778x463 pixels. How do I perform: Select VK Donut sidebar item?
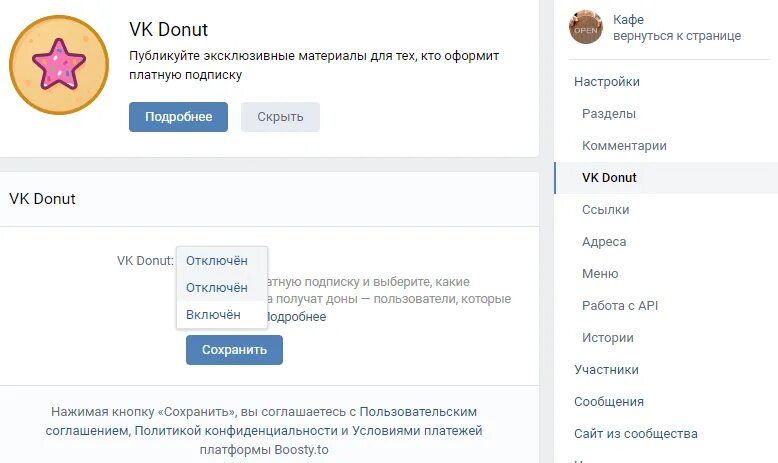point(666,178)
